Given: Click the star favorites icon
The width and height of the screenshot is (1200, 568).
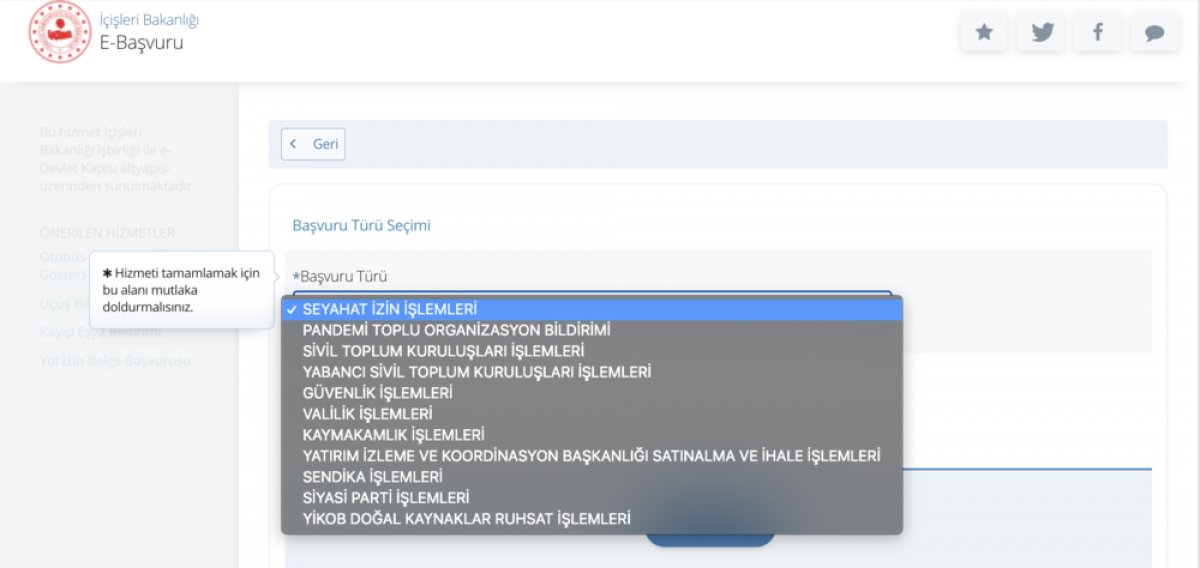Looking at the screenshot, I should (984, 33).
